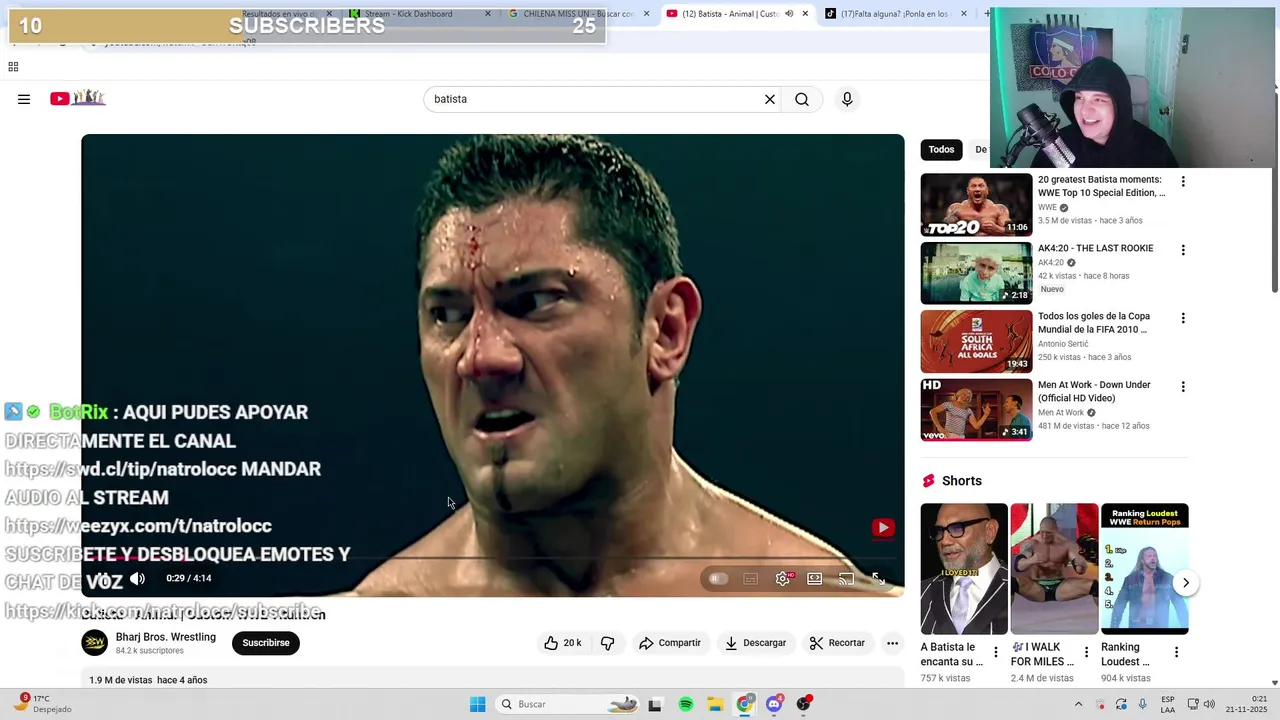Clear the 'batista' search text with X

770,99
